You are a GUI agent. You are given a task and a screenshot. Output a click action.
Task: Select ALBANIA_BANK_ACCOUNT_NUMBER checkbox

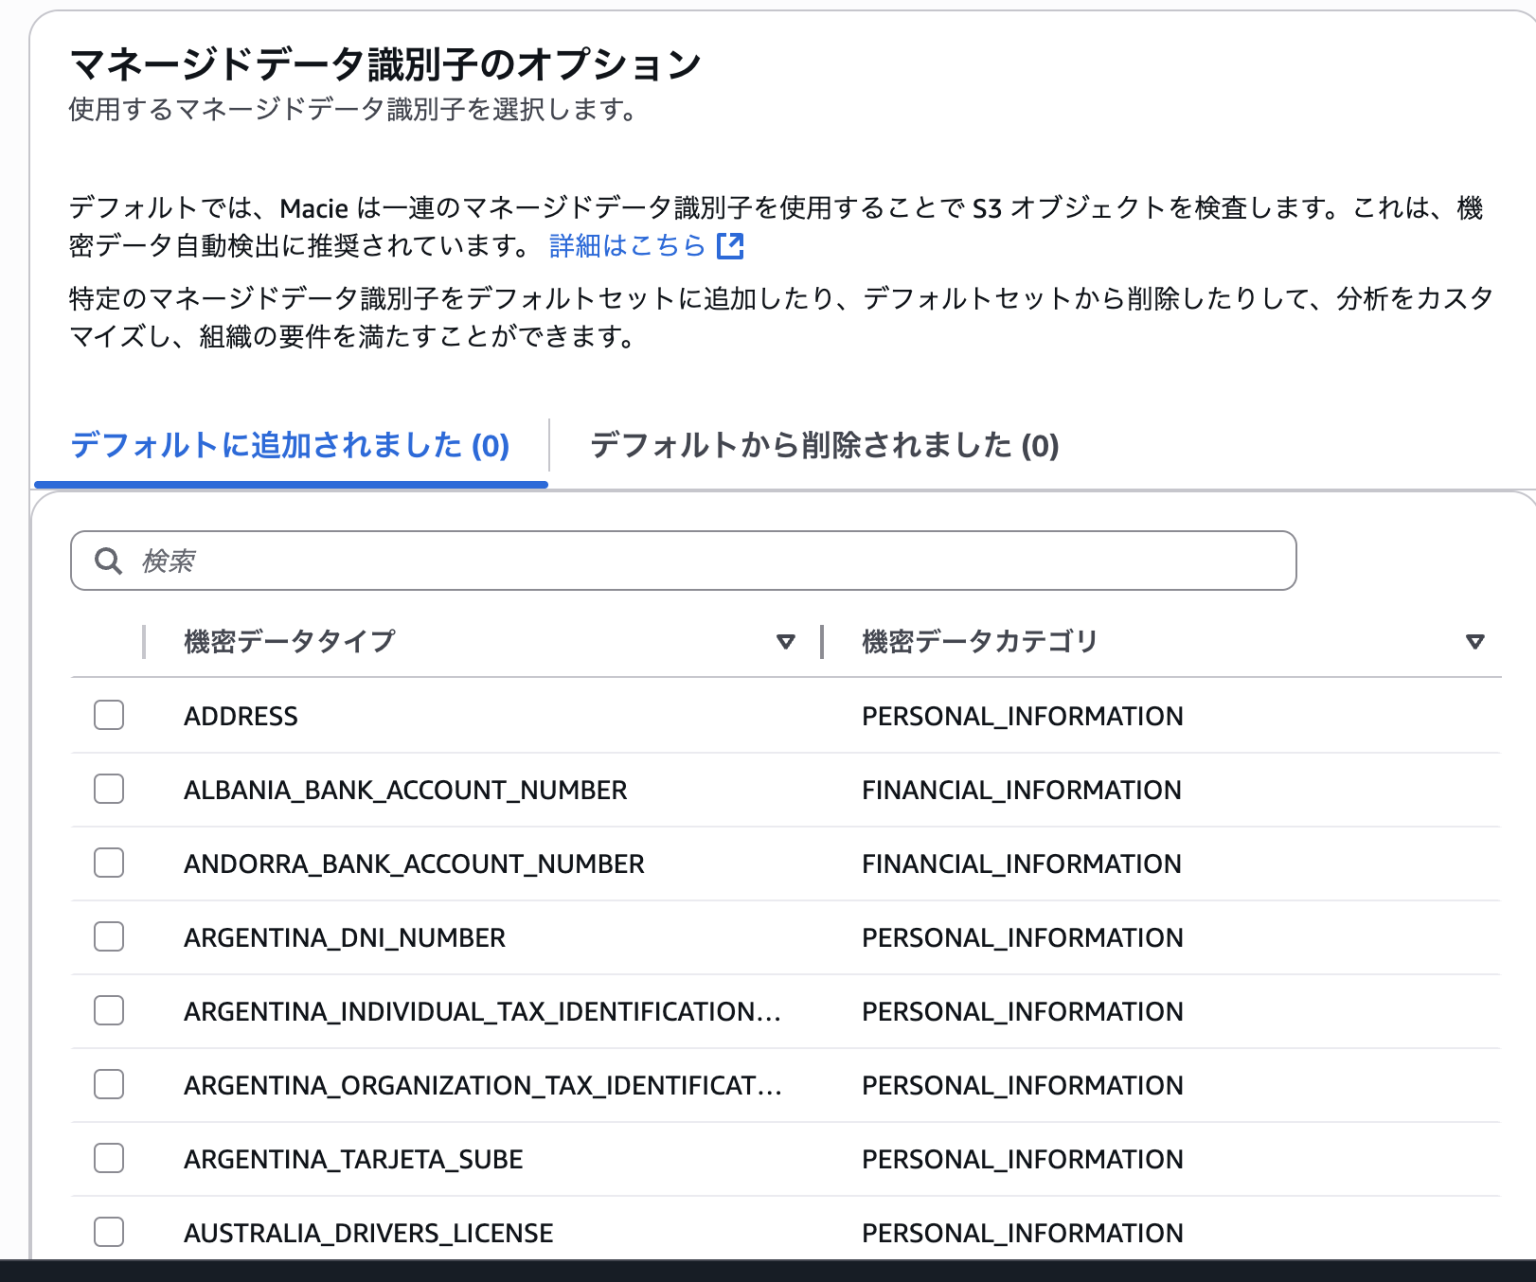point(109,789)
